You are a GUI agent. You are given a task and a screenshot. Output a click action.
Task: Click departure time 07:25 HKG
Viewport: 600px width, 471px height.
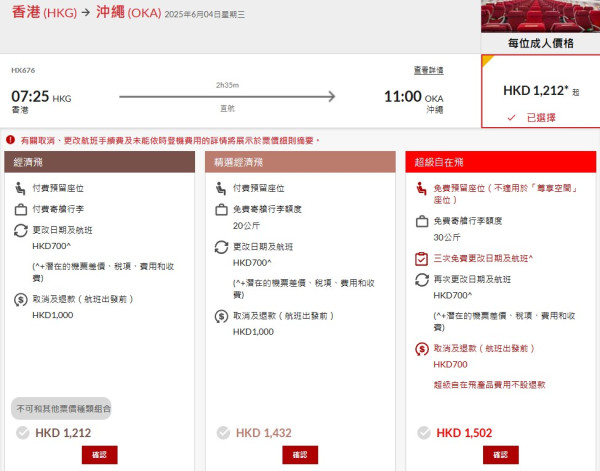(x=41, y=96)
